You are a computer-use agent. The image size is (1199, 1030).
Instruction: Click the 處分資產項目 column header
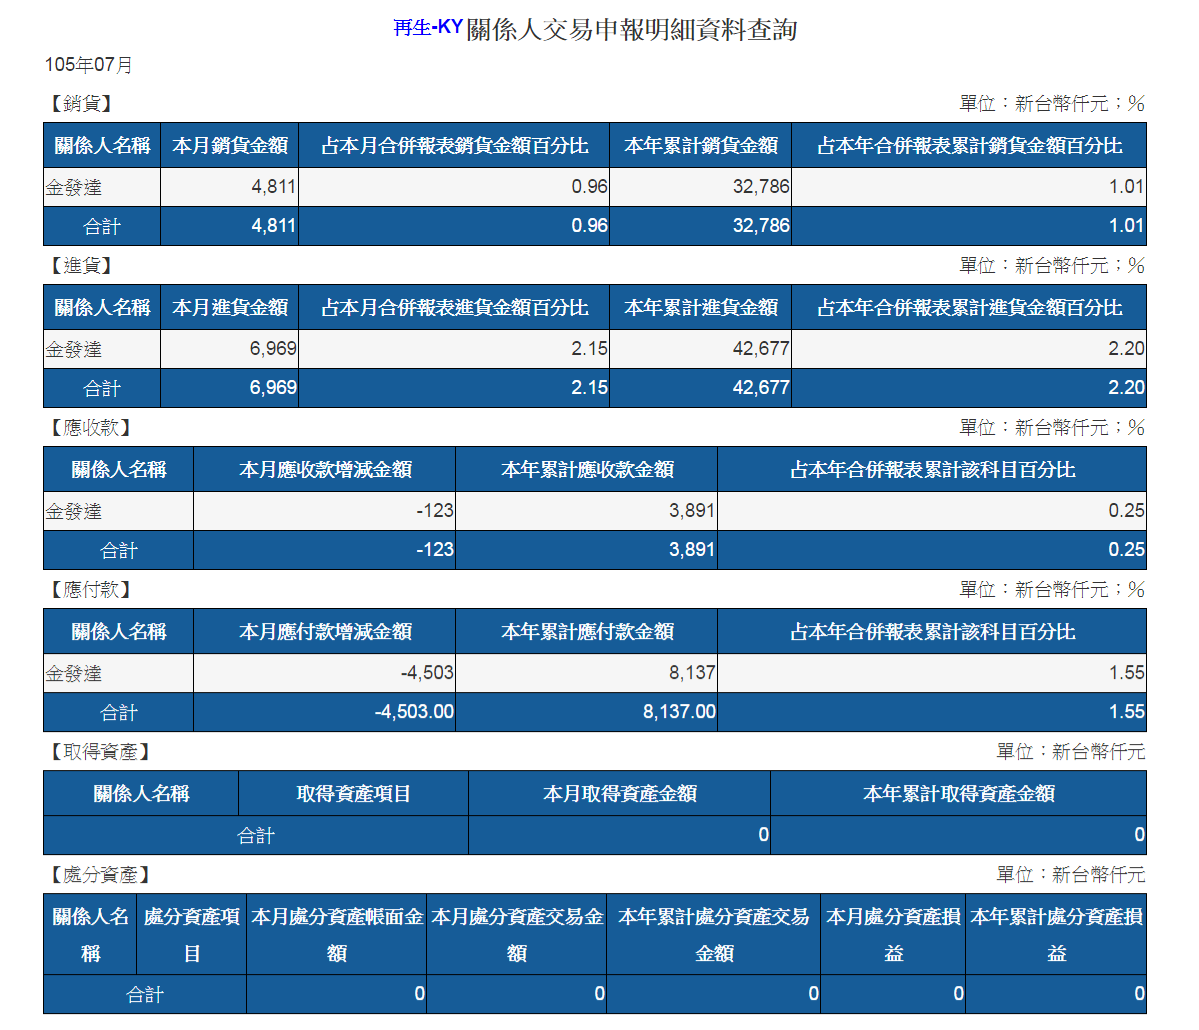[x=191, y=934]
